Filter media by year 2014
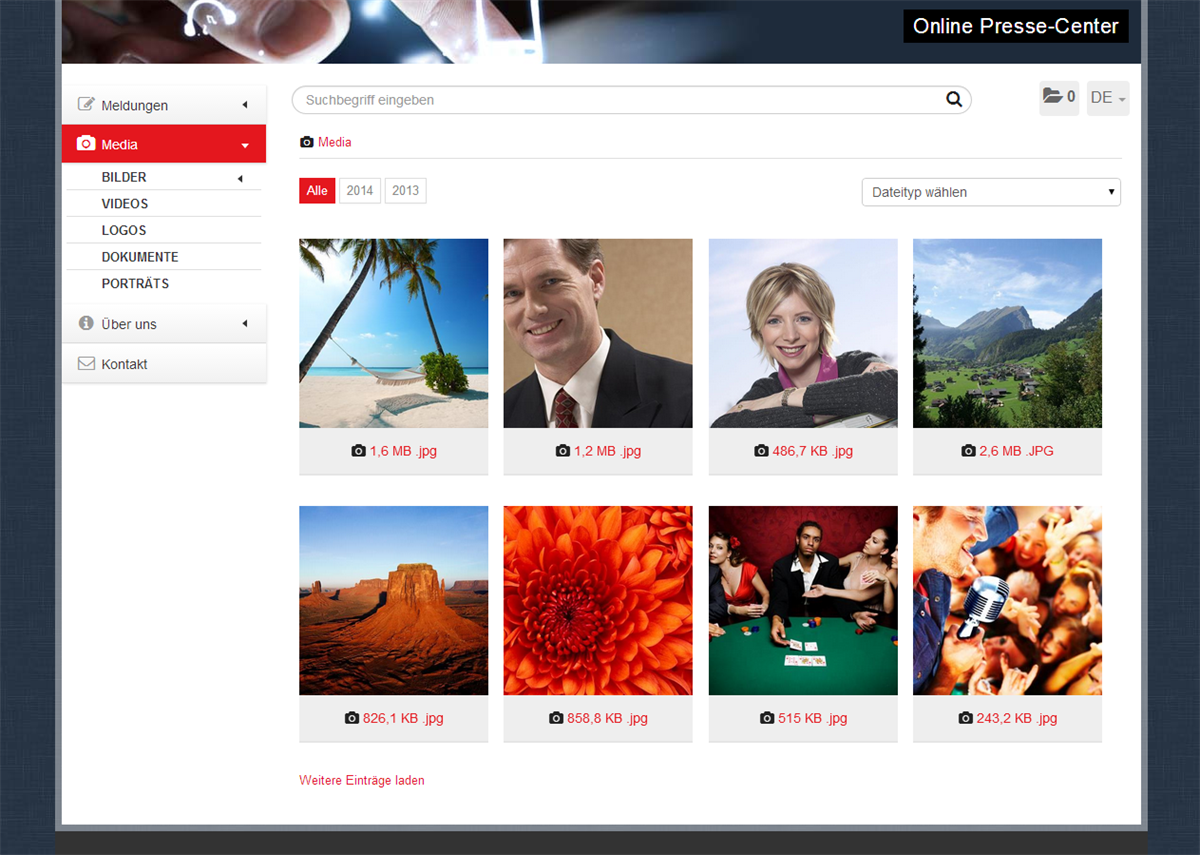 tap(360, 191)
